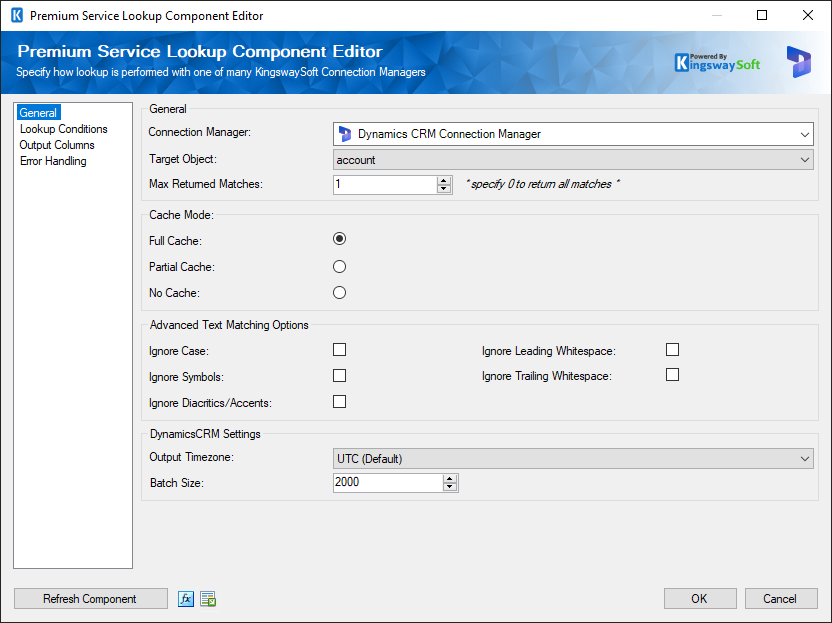Click the Target Object label

(x=183, y=159)
